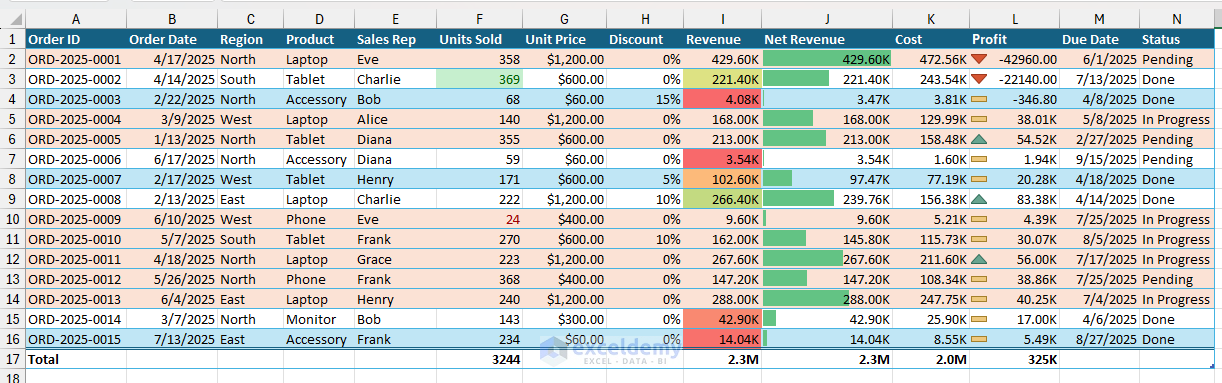Click the yellow dash icon beside 17.00K
Image resolution: width=1222 pixels, height=383 pixels.
(x=979, y=319)
